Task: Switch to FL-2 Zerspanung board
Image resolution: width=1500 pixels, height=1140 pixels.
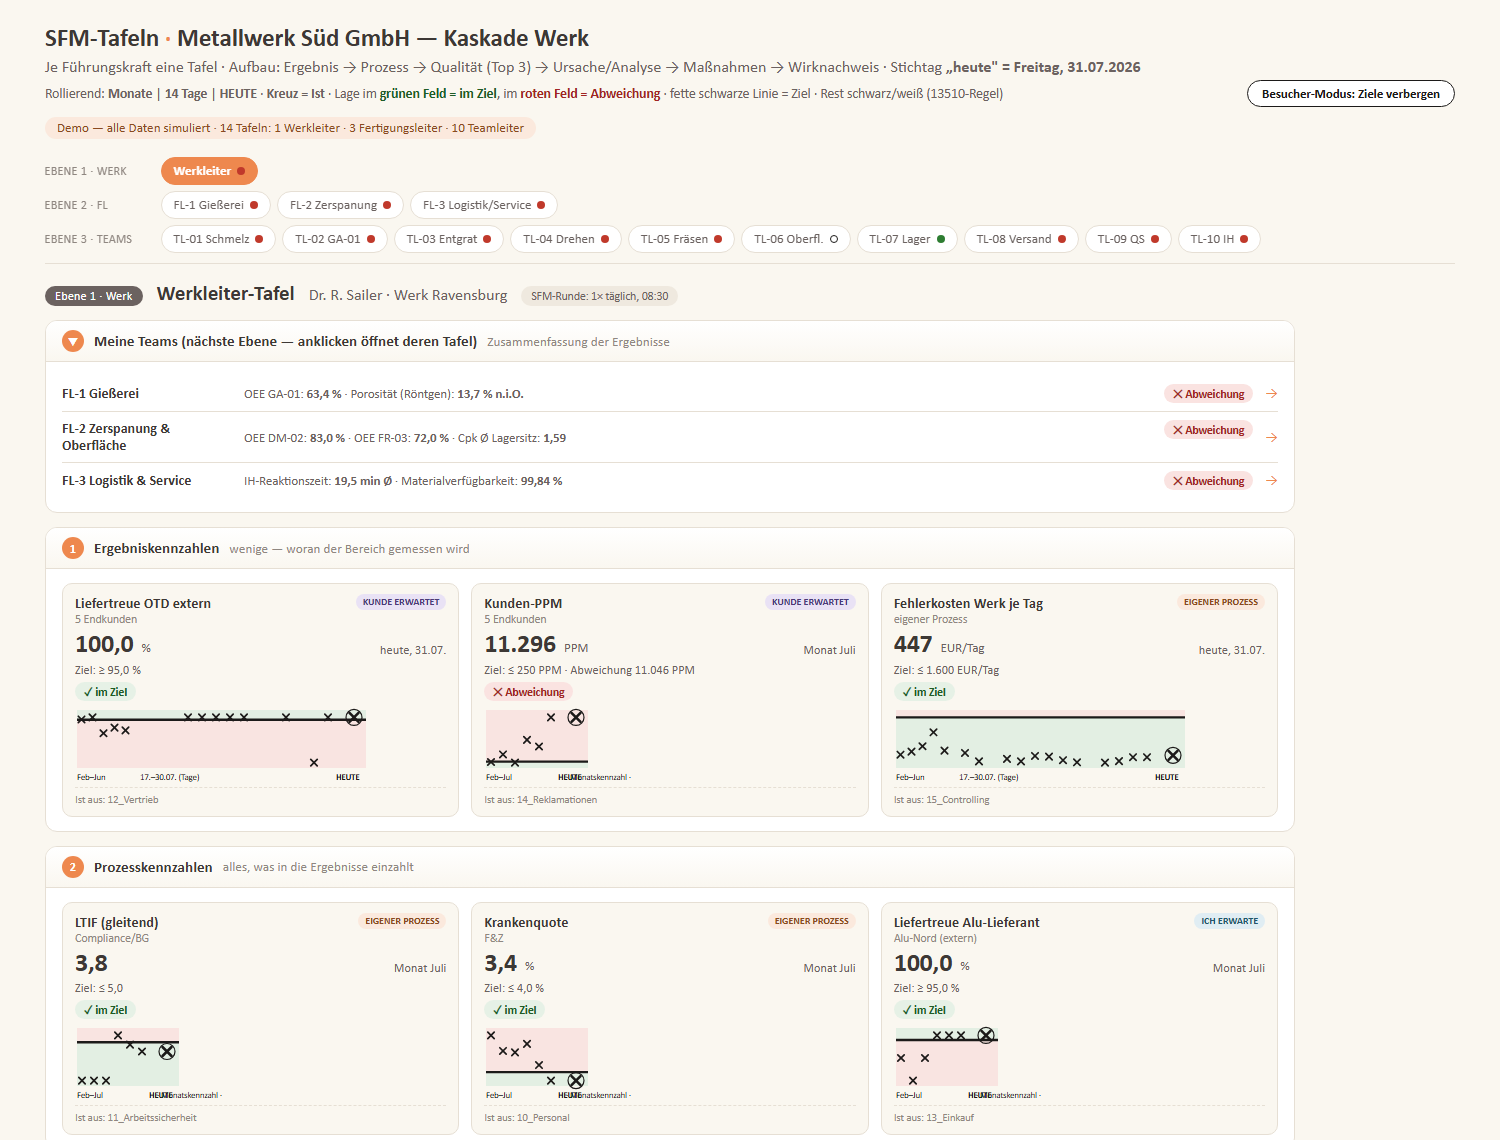Action: click(x=340, y=205)
